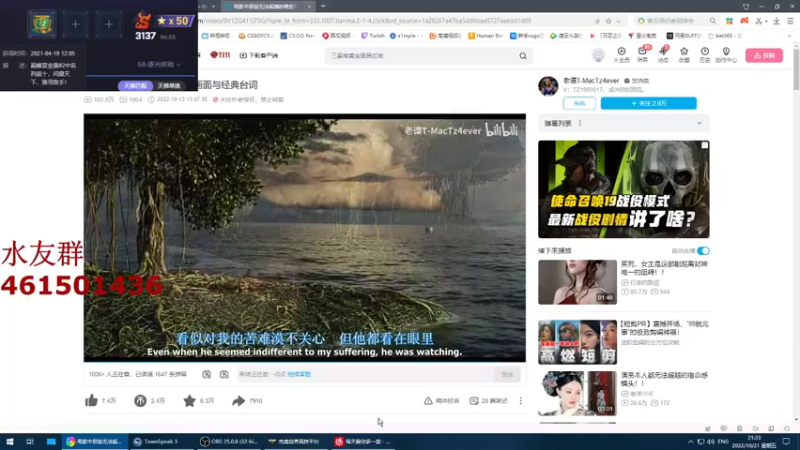Give coins using the coin icon
800x450 pixels.
[140, 401]
